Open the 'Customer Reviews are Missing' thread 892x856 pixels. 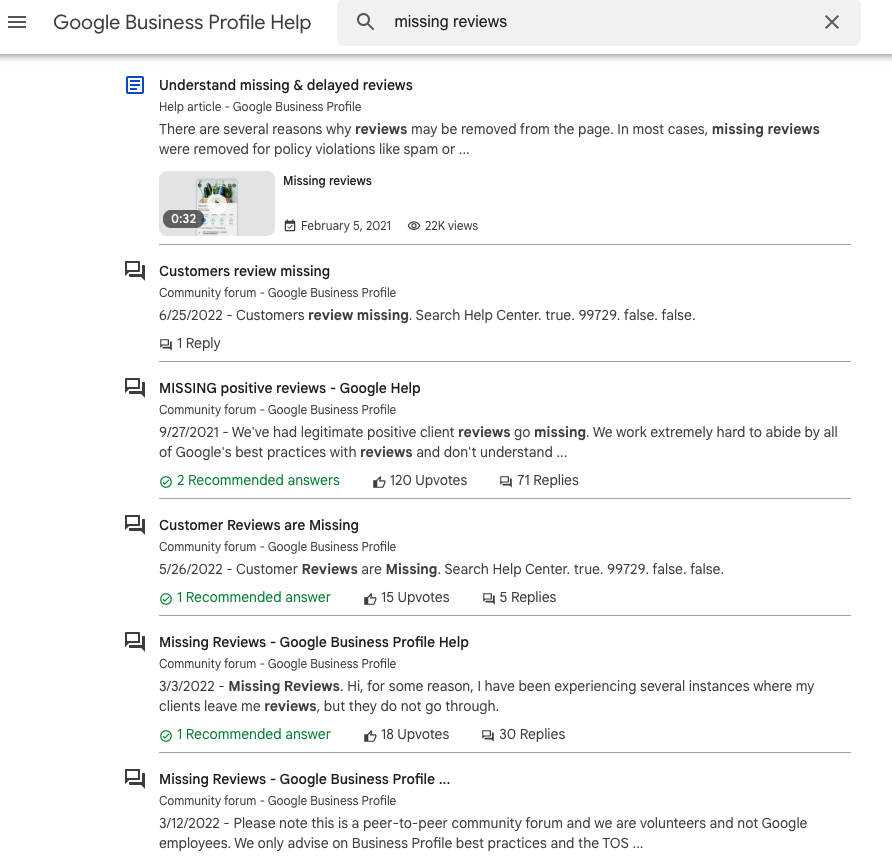tap(259, 525)
